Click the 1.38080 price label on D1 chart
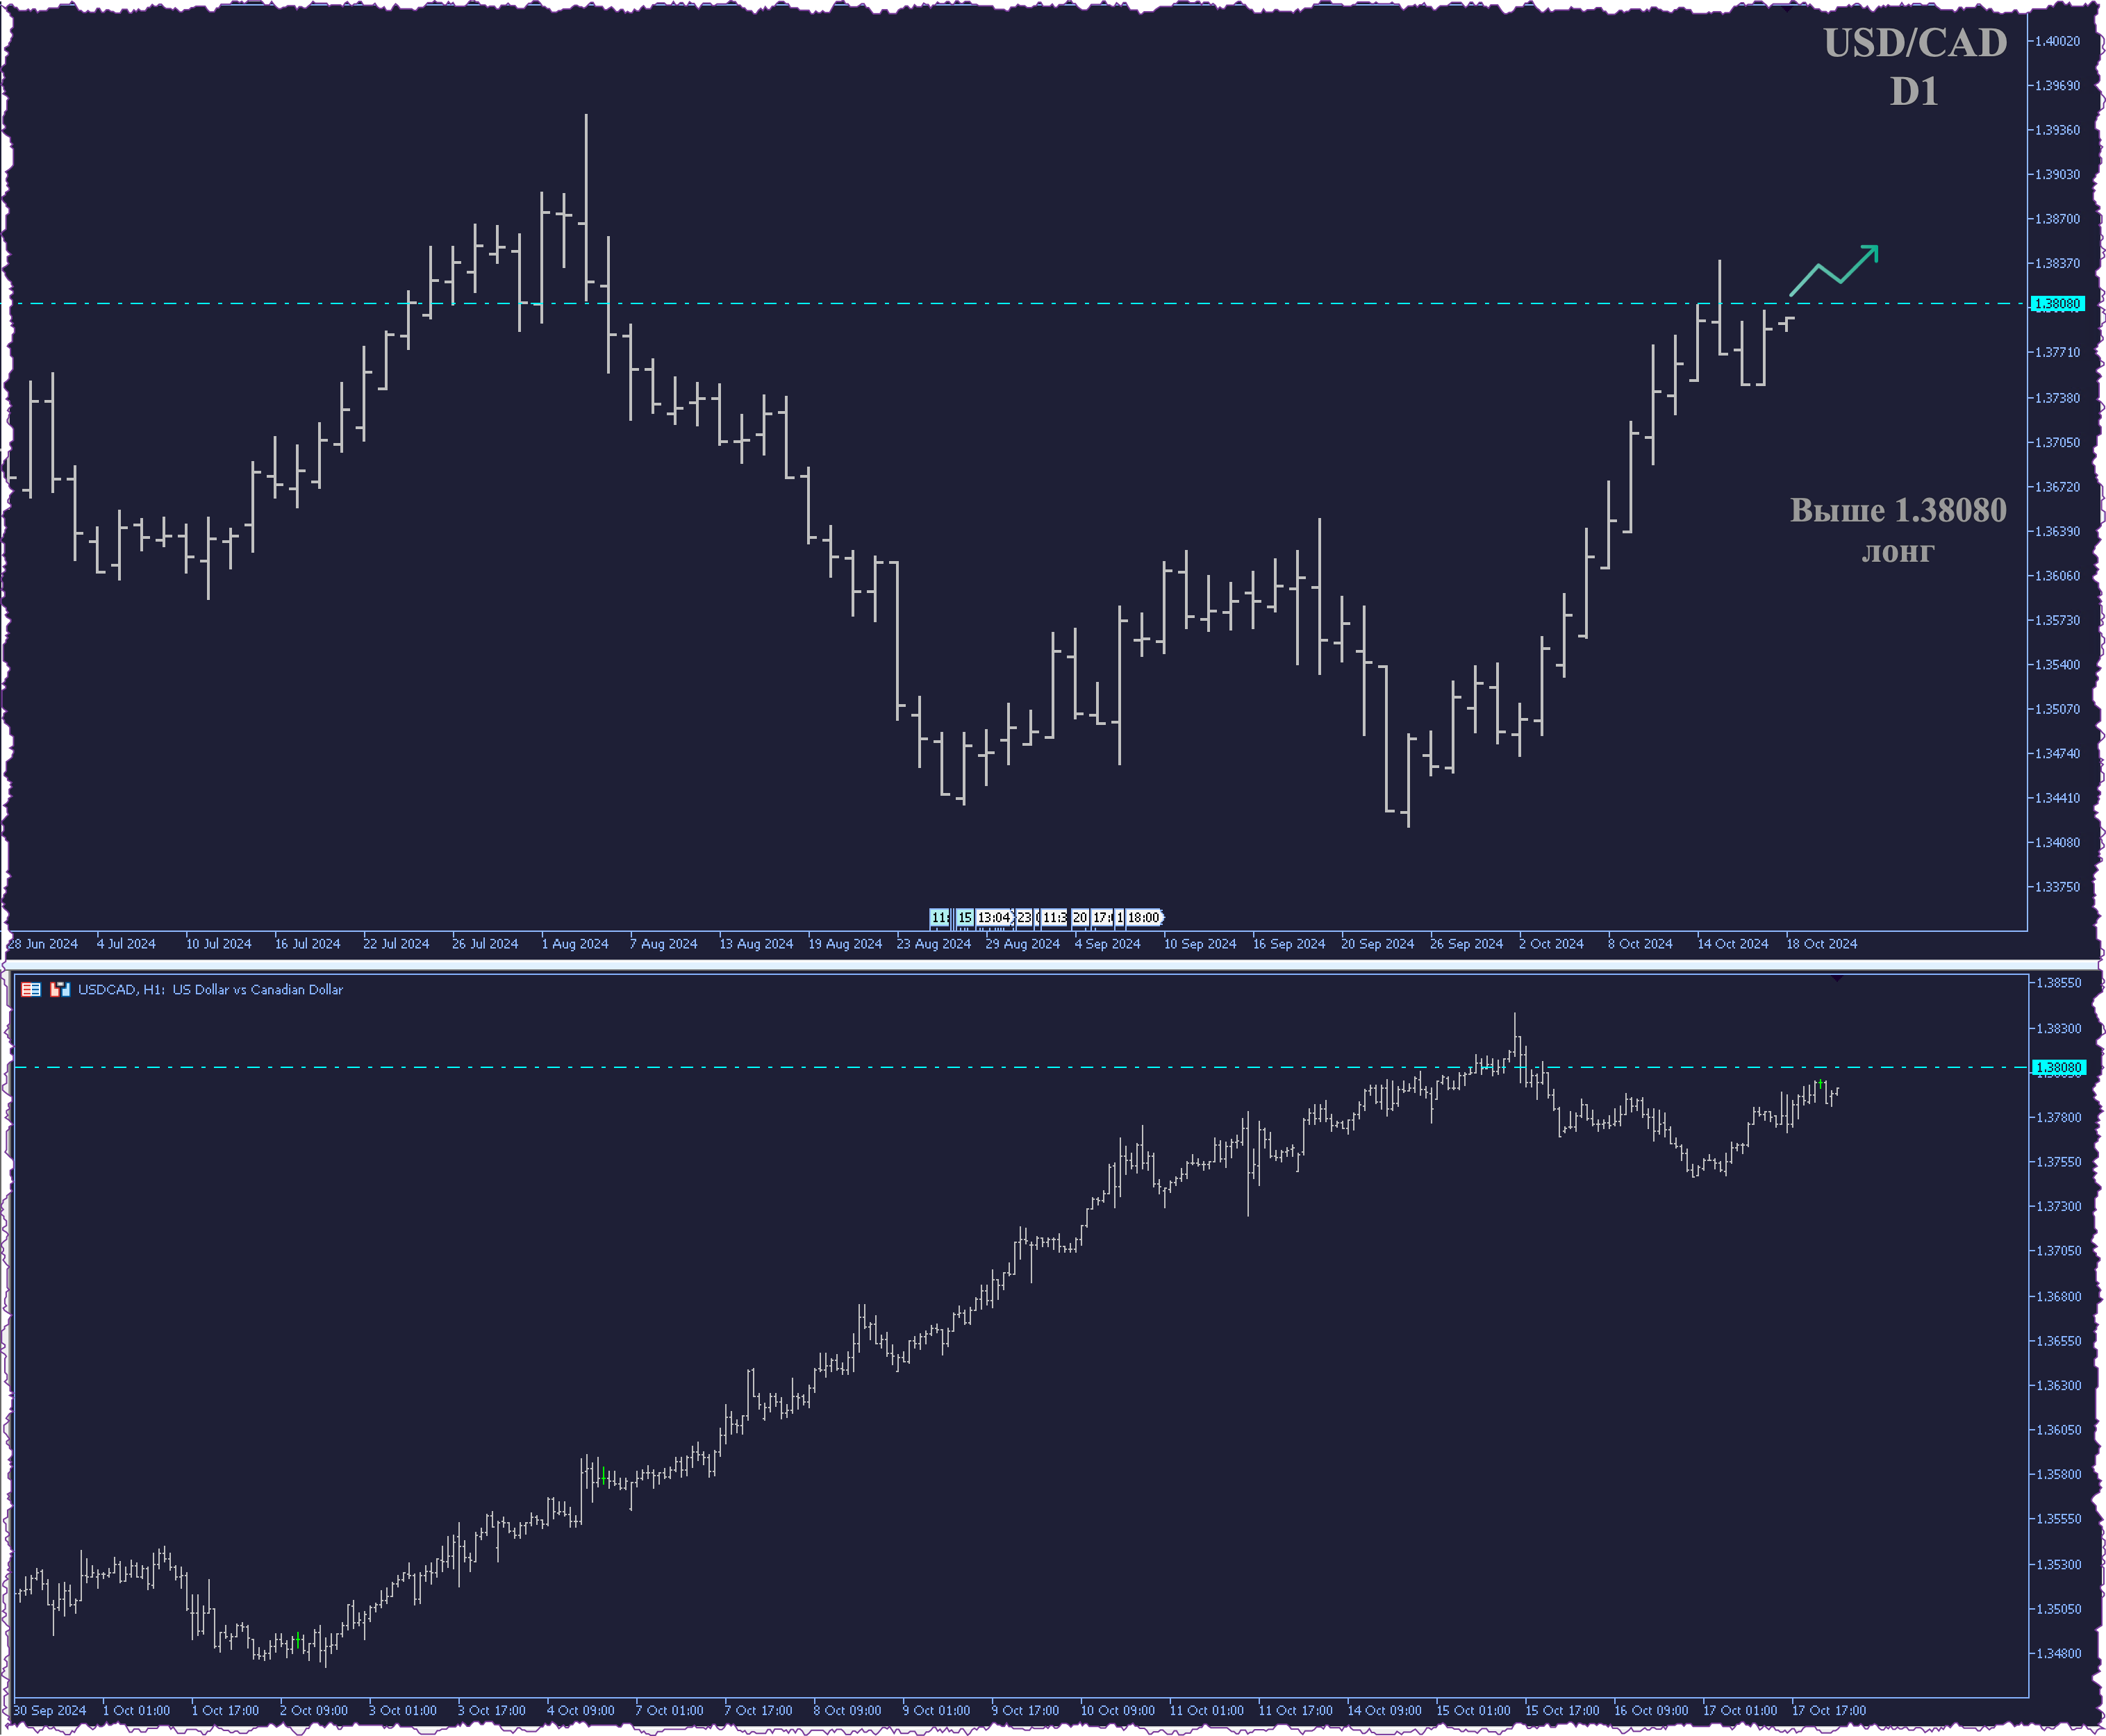 coord(2058,304)
